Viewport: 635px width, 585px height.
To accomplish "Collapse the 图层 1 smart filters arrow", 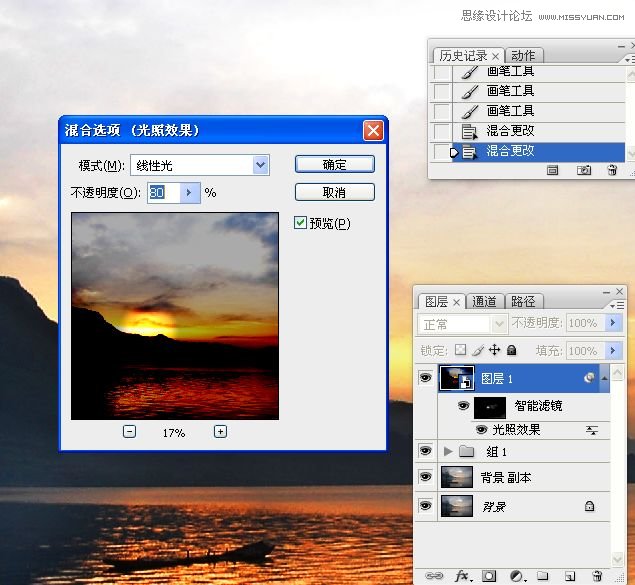I will [604, 378].
